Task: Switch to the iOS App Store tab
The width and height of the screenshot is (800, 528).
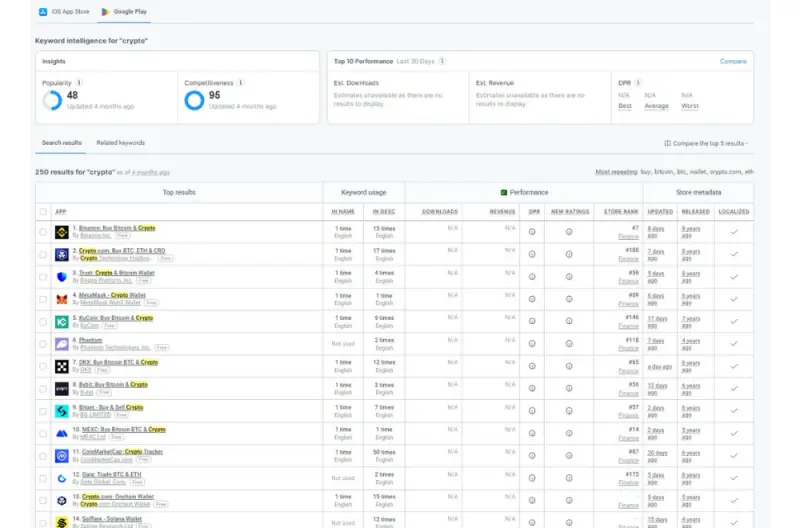Action: pos(64,11)
